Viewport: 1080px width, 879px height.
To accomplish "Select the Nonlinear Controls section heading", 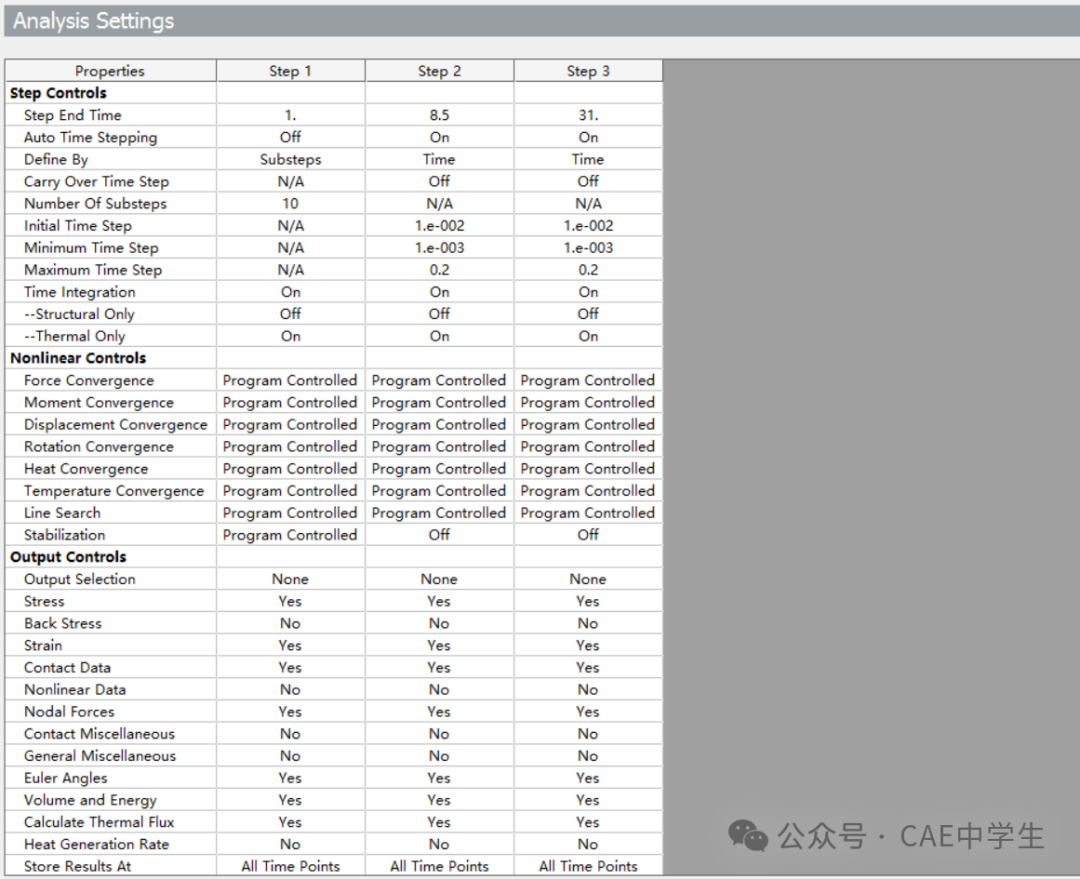I will 79,358.
